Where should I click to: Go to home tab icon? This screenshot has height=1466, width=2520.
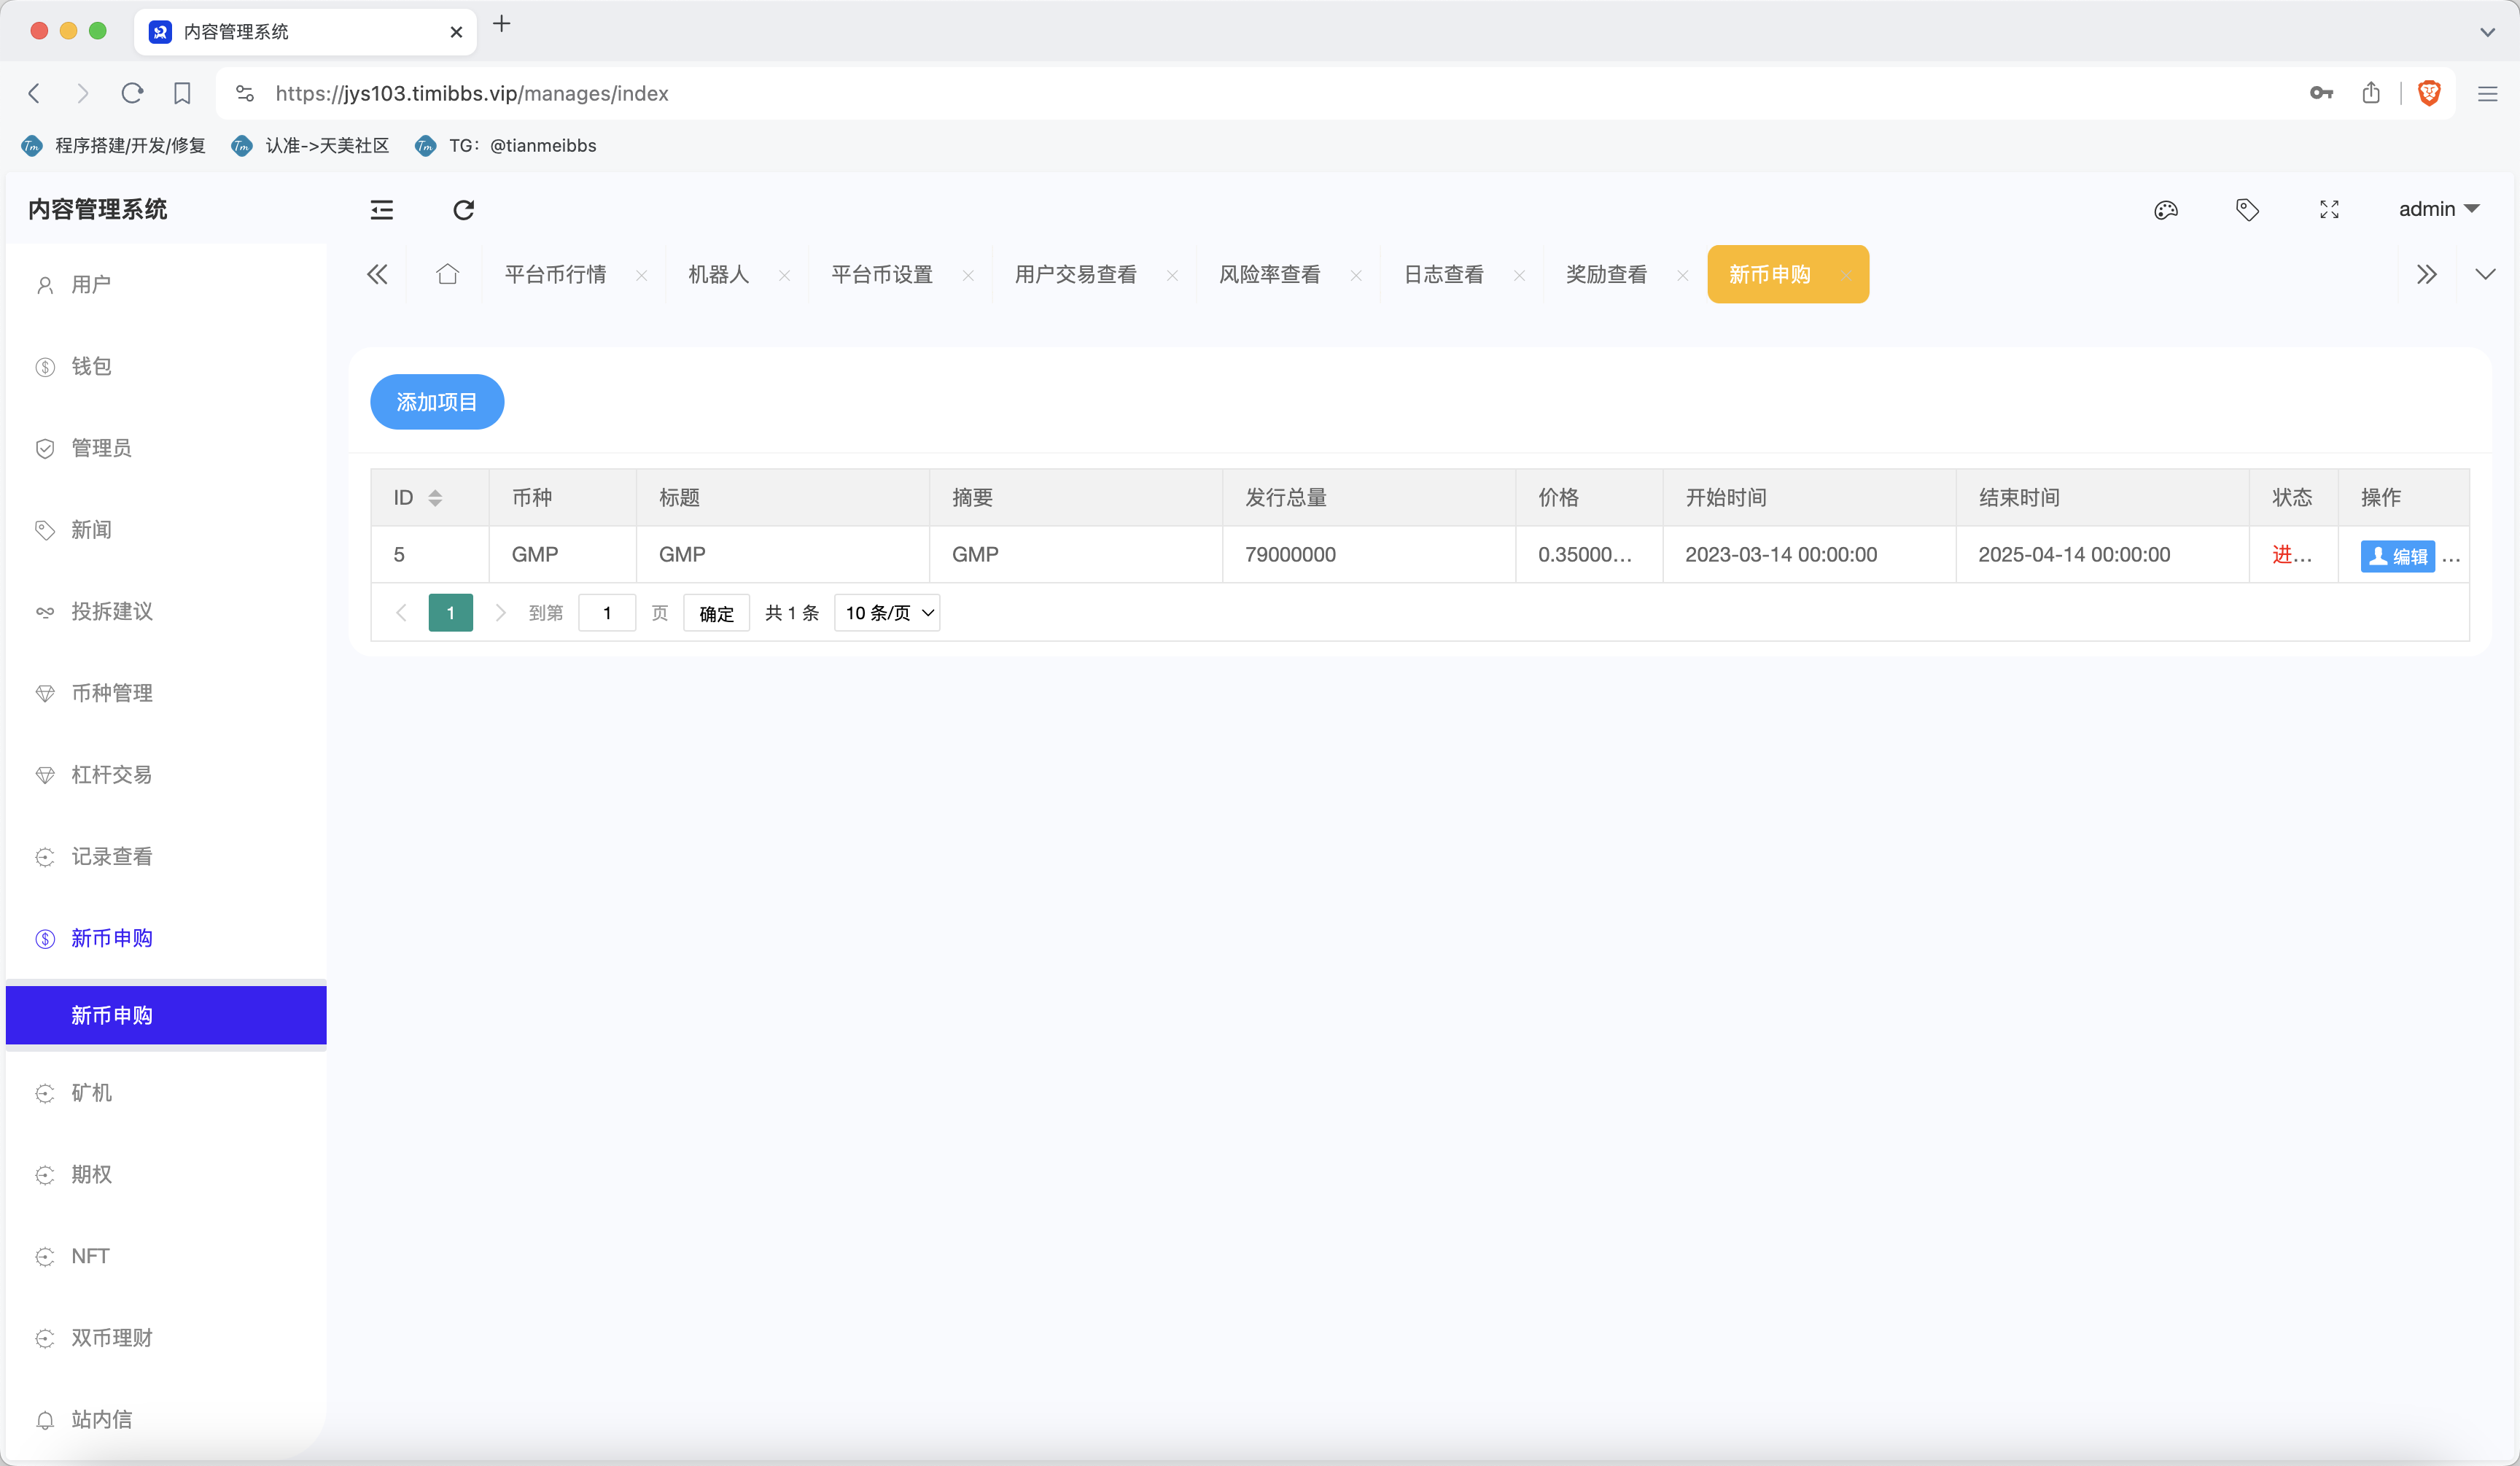tap(447, 274)
